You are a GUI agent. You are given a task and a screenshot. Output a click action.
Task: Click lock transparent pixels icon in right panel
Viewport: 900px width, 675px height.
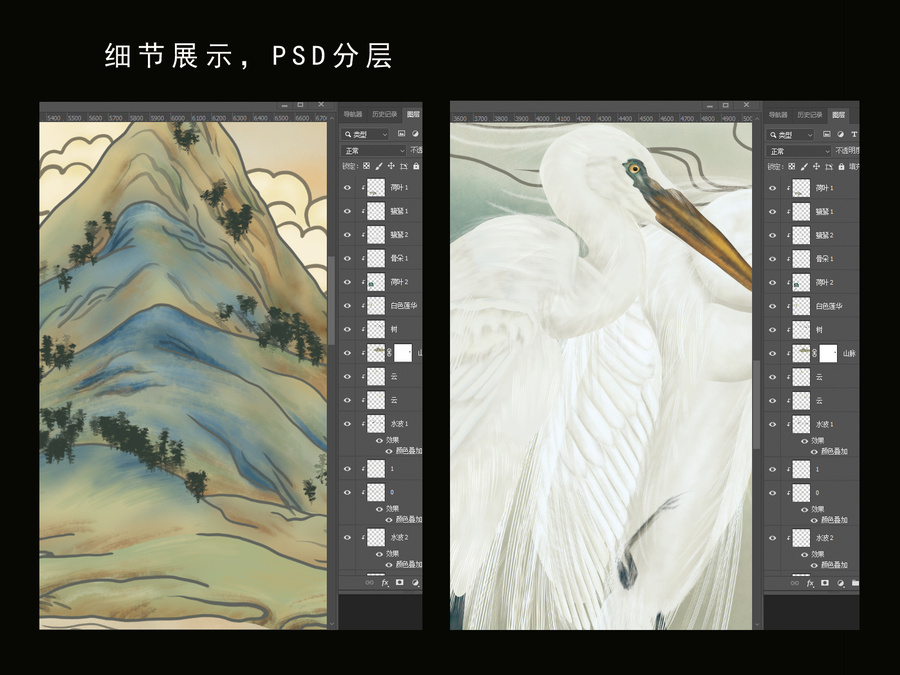792,166
